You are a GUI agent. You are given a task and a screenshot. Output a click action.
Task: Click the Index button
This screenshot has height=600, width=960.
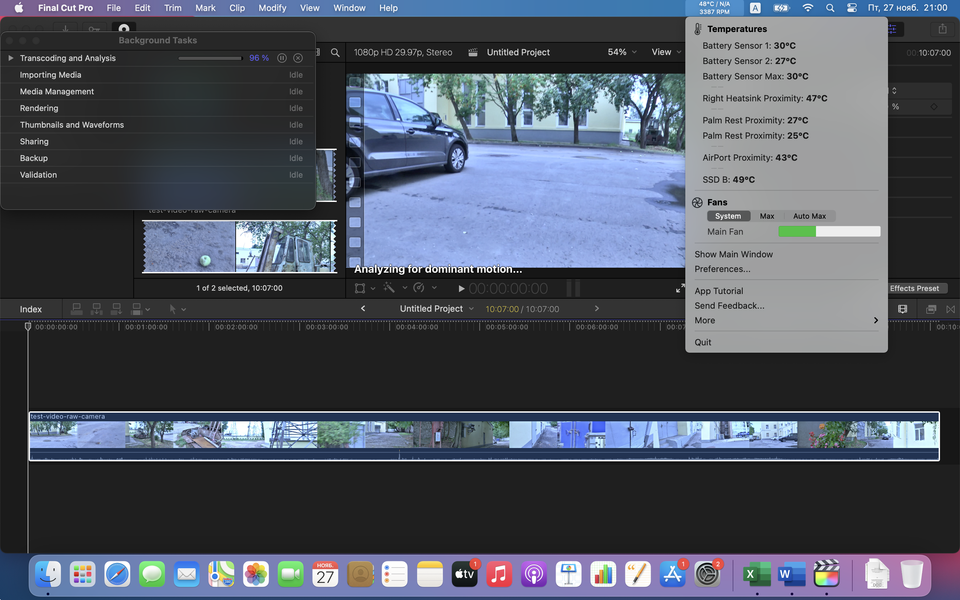point(31,309)
